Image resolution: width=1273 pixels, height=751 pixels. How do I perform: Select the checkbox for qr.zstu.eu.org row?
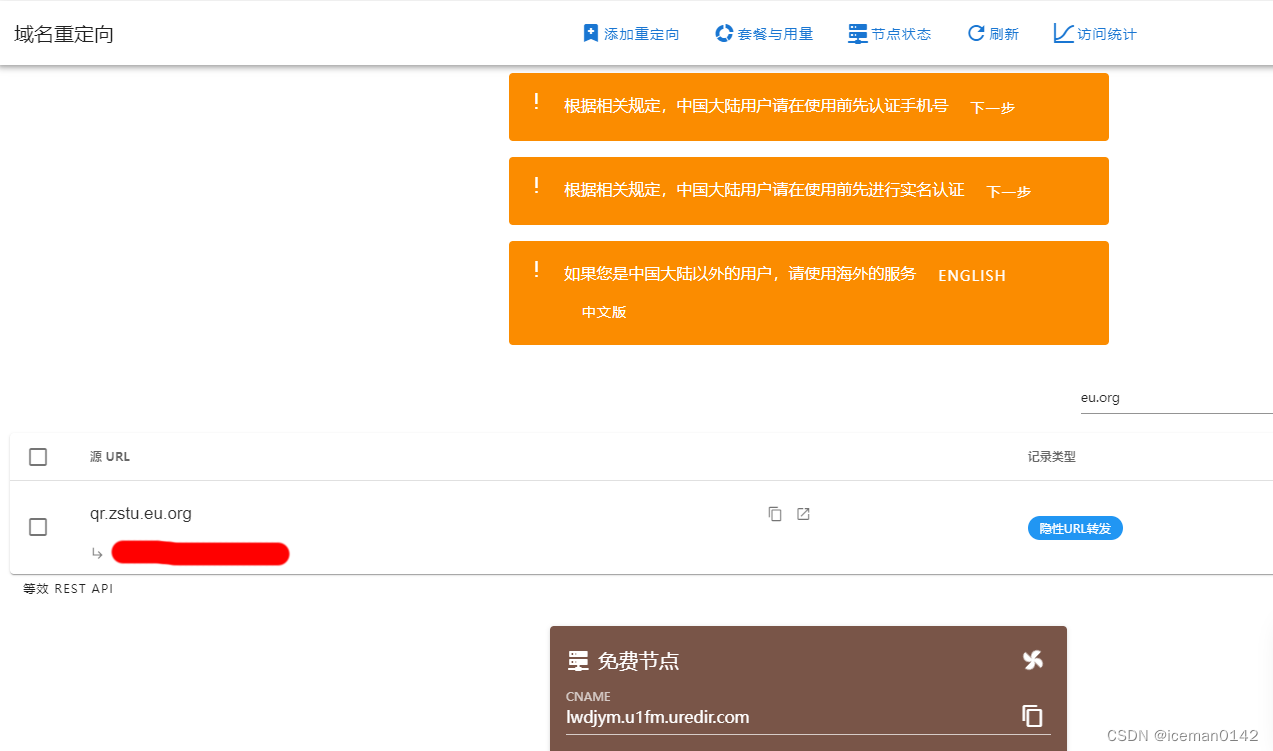coord(37,527)
